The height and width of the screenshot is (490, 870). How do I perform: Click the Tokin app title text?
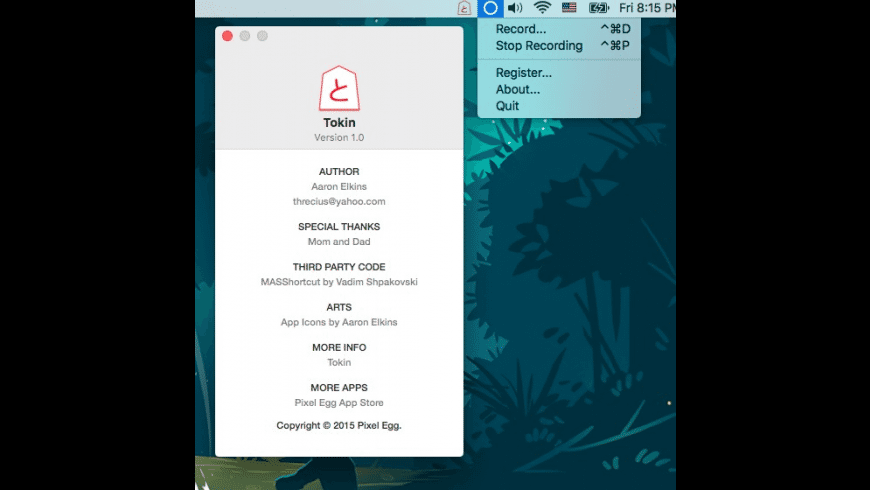click(339, 123)
